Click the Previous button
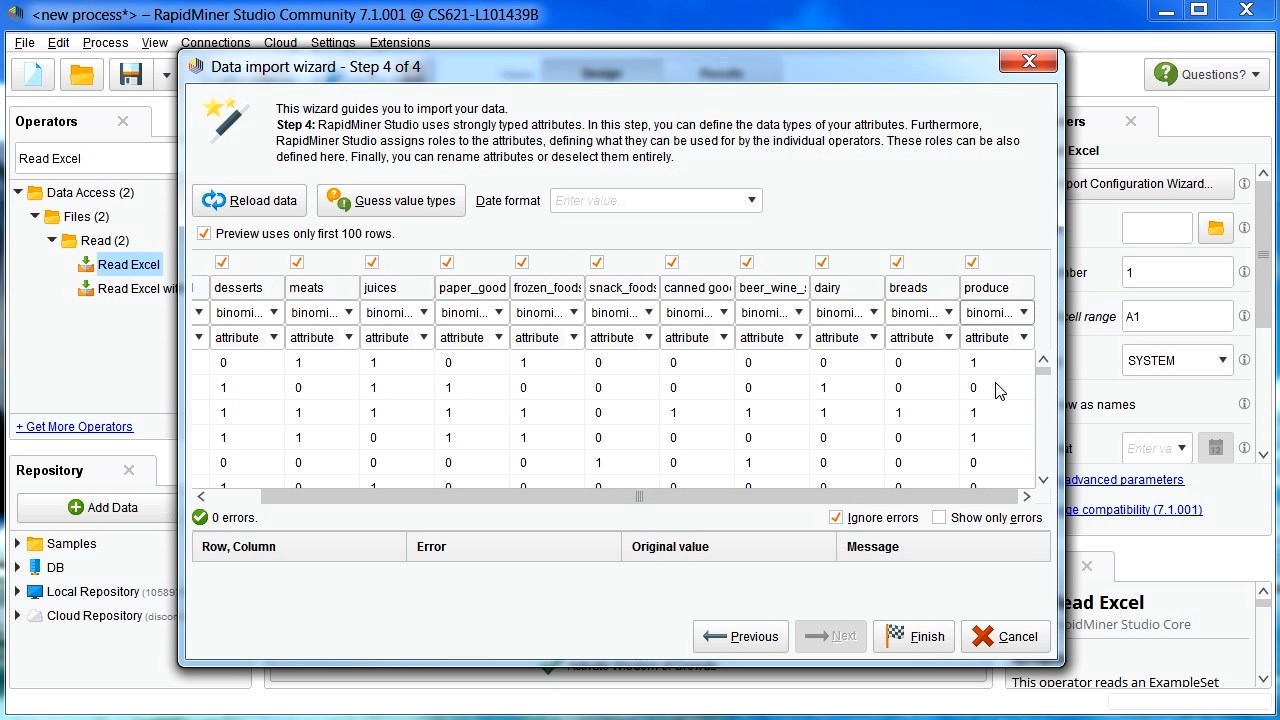This screenshot has width=1280, height=720. [741, 636]
